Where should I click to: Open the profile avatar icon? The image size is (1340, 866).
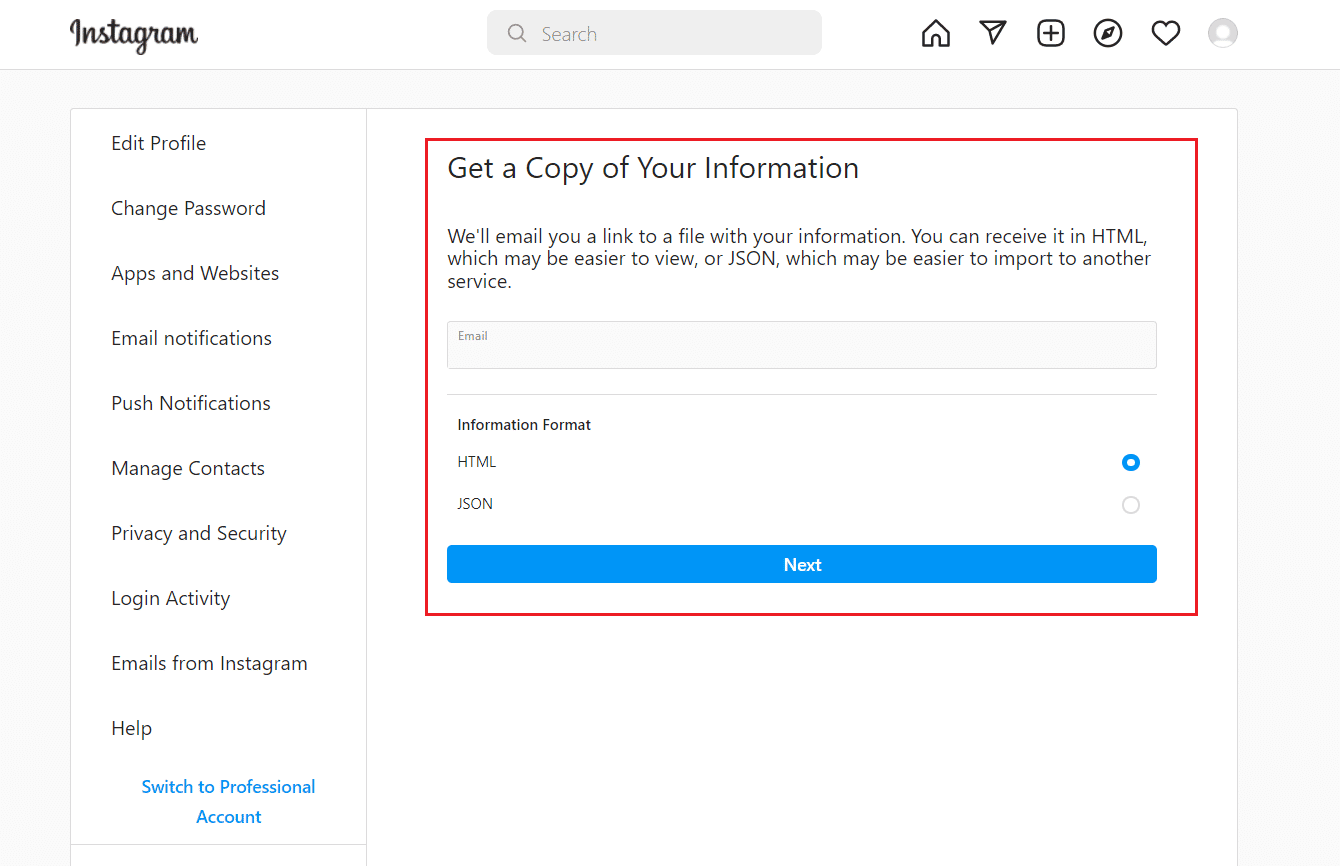(1223, 32)
